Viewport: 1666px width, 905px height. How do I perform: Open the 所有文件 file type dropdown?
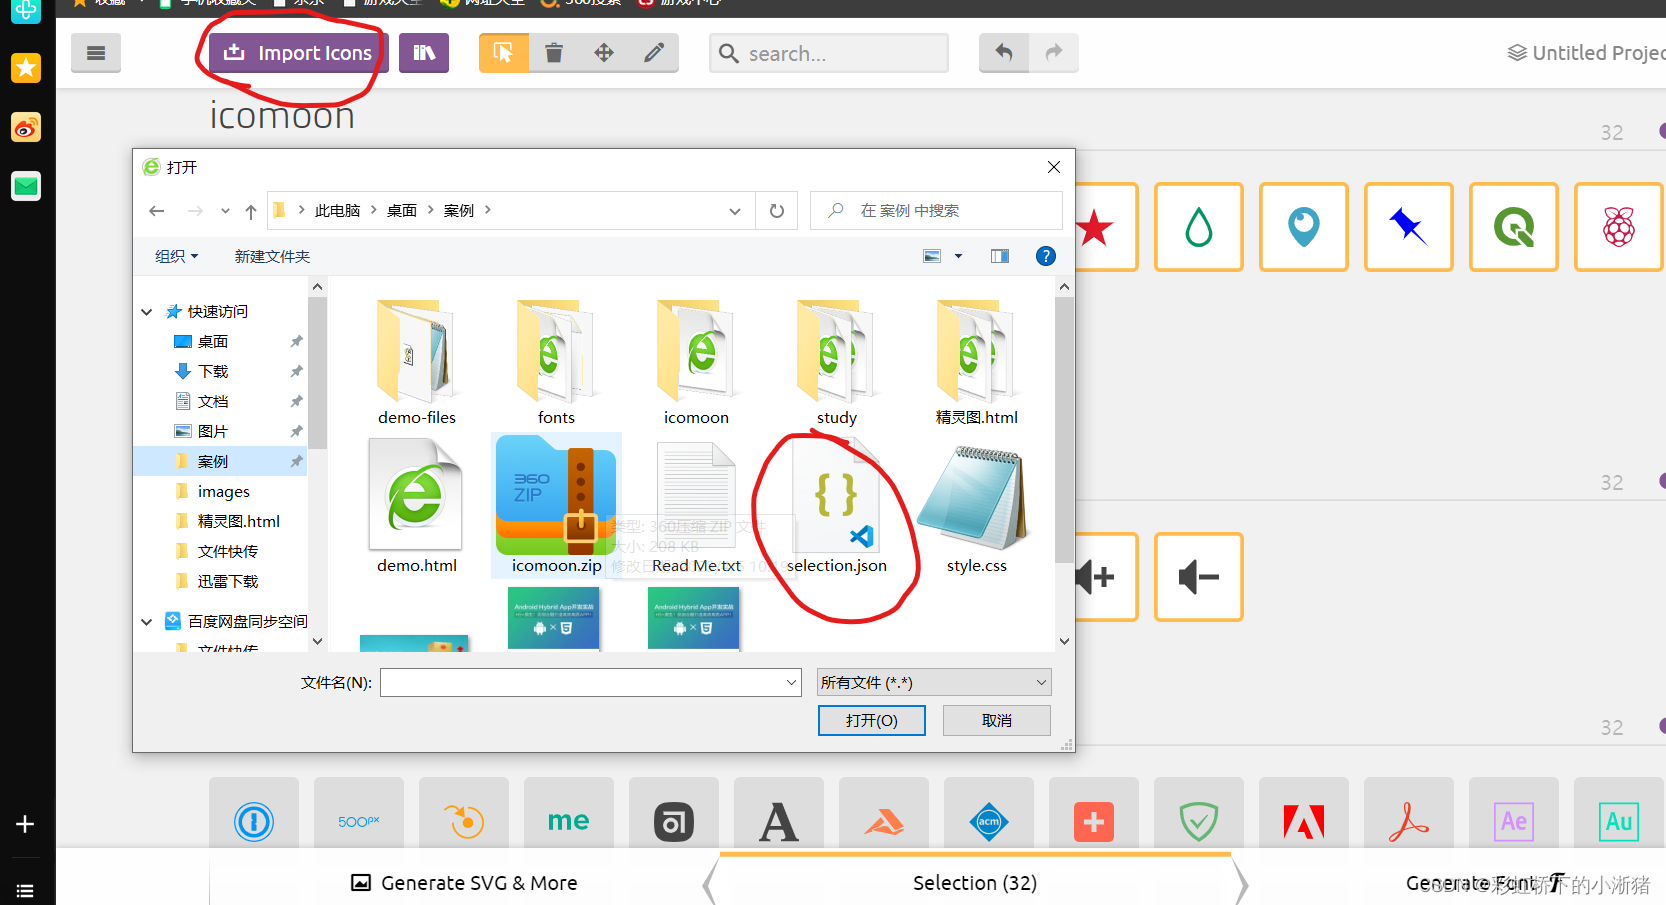[932, 681]
